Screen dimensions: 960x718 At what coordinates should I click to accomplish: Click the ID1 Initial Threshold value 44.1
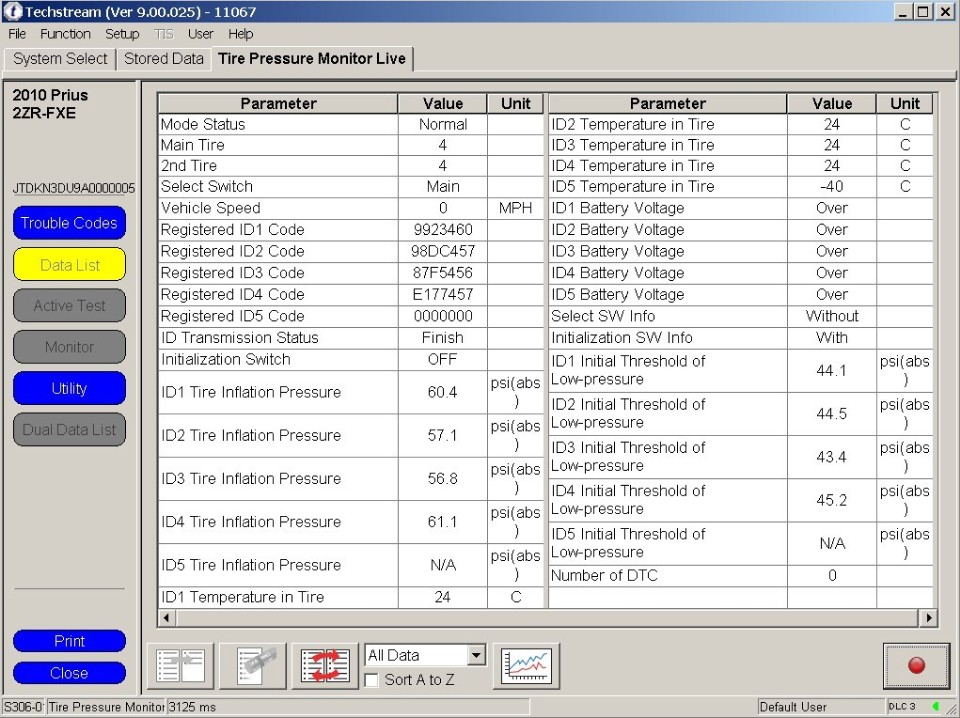pos(831,370)
